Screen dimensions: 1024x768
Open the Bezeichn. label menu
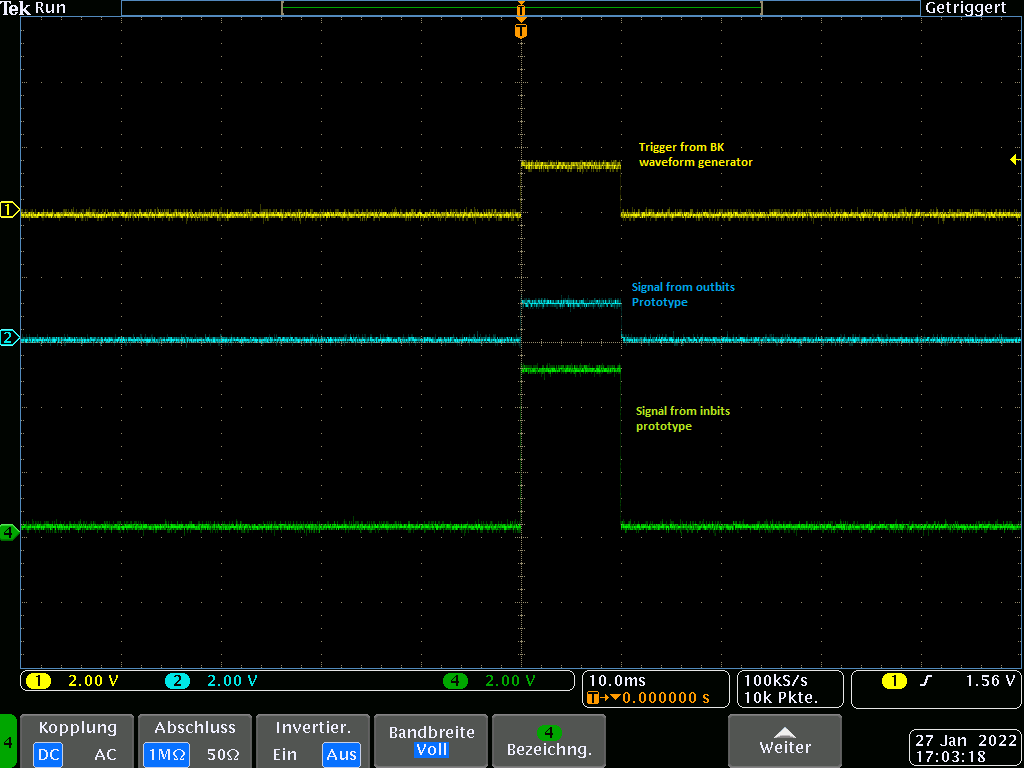tap(549, 741)
